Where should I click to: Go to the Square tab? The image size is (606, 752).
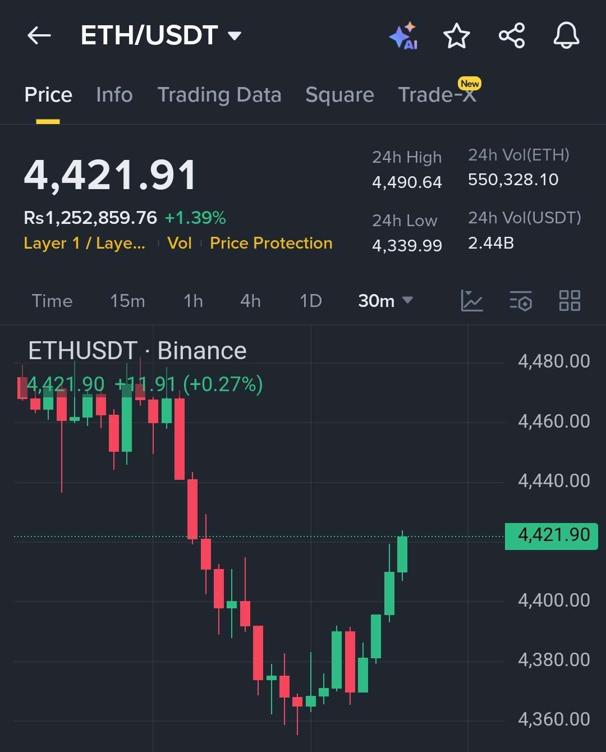click(339, 95)
